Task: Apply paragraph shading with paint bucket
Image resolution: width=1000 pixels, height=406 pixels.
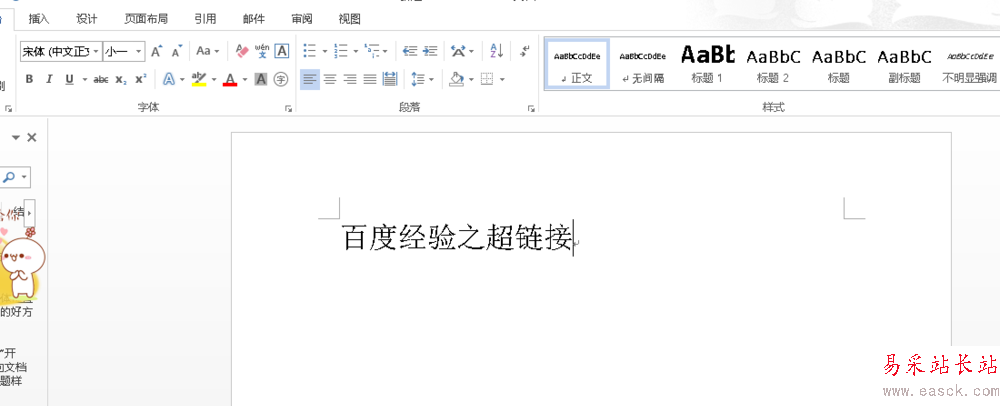Action: pyautogui.click(x=456, y=79)
